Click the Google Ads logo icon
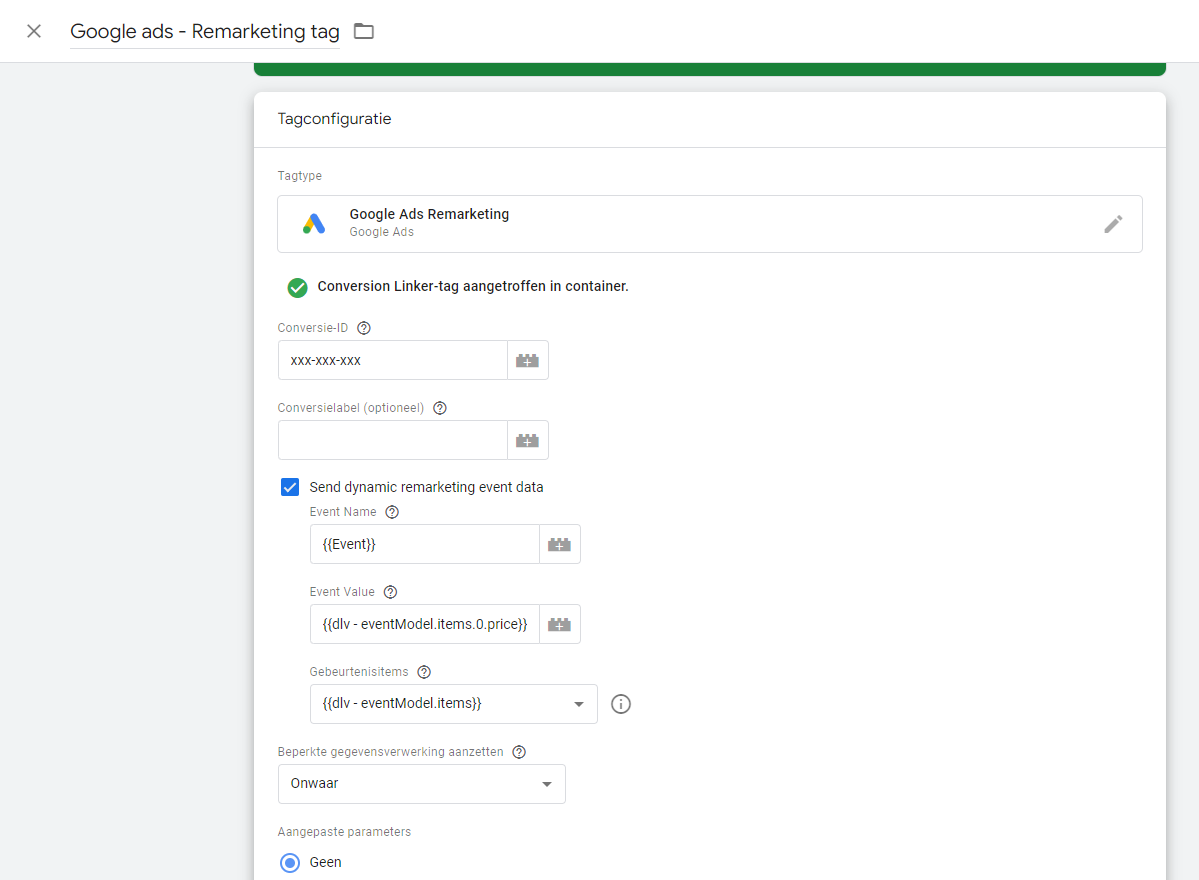Screen dimensions: 1199x880 click(314, 223)
